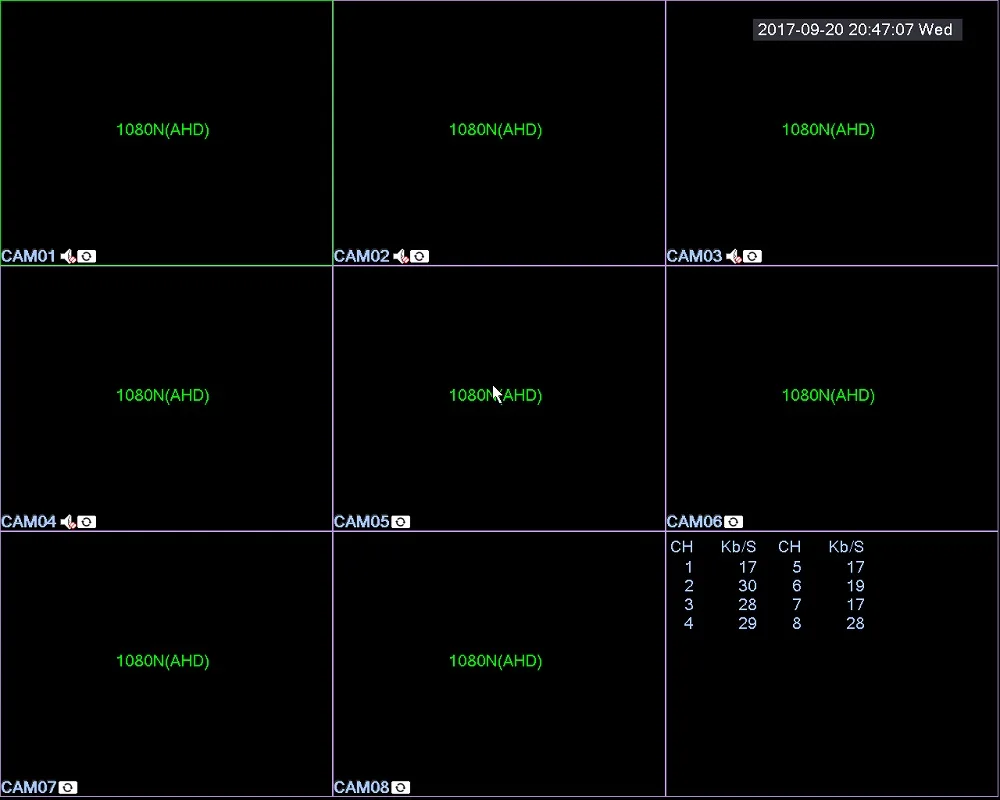
Task: Click the CAM05 channel name
Action: (362, 522)
